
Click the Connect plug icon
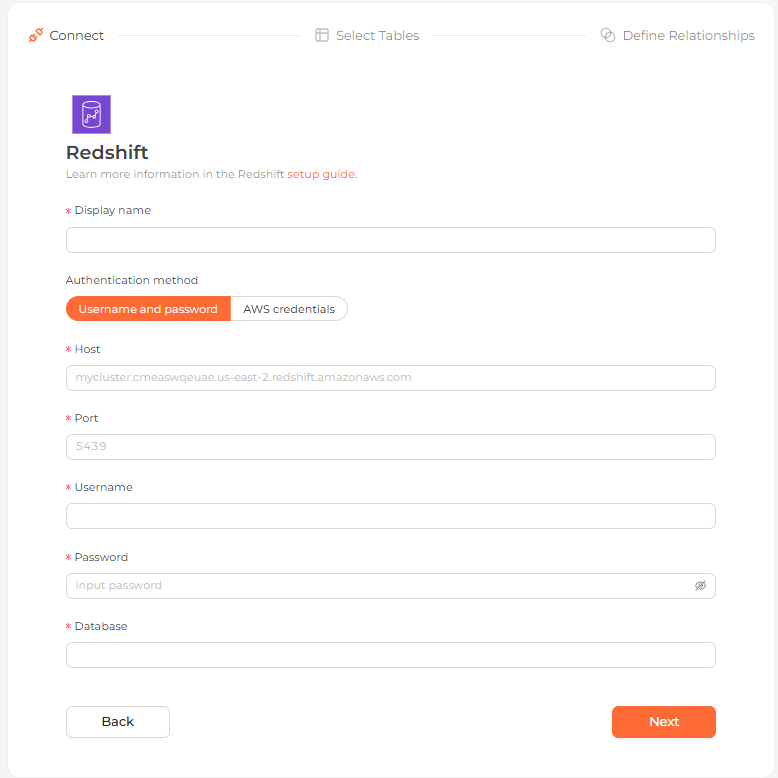coord(36,35)
